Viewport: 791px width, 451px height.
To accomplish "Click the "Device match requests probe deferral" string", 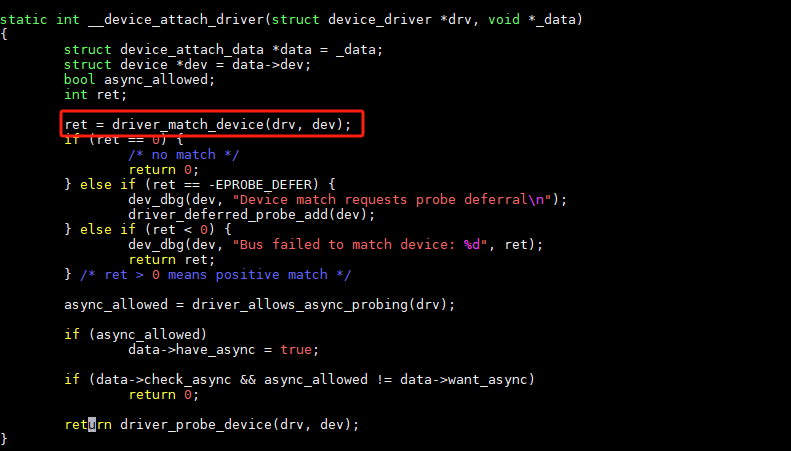I will click(x=376, y=199).
